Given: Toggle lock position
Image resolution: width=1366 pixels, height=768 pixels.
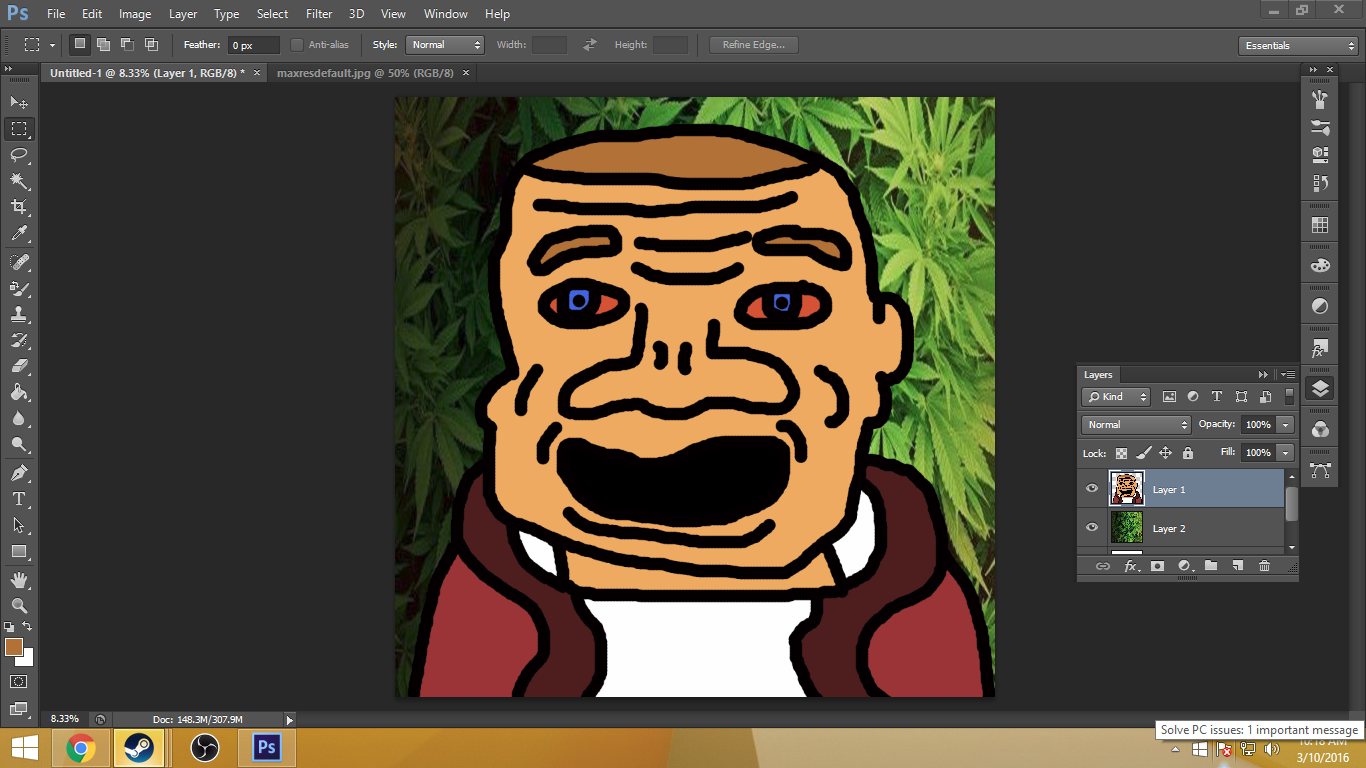Looking at the screenshot, I should coord(1166,453).
